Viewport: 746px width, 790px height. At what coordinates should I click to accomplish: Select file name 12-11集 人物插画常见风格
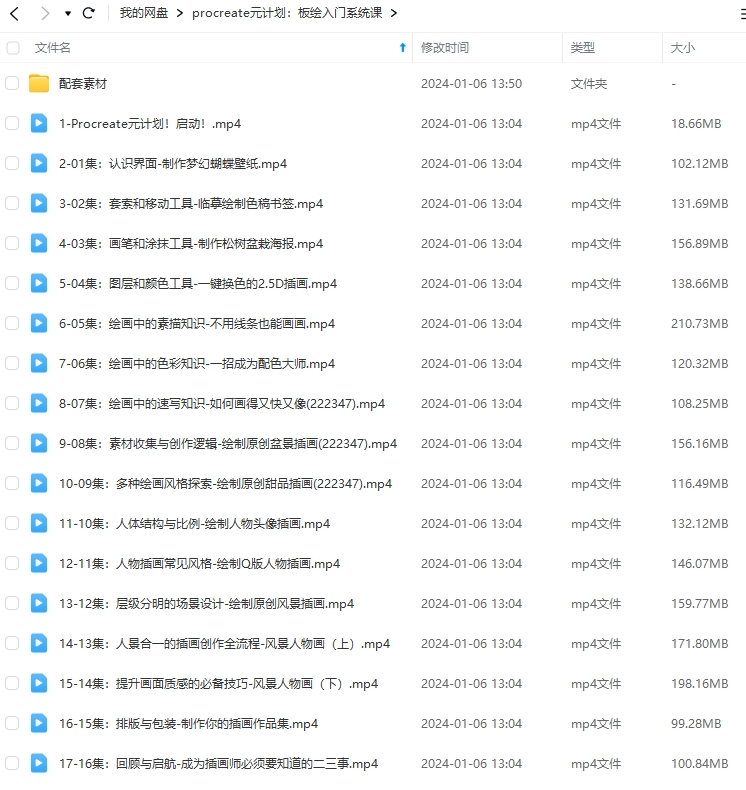click(x=199, y=564)
